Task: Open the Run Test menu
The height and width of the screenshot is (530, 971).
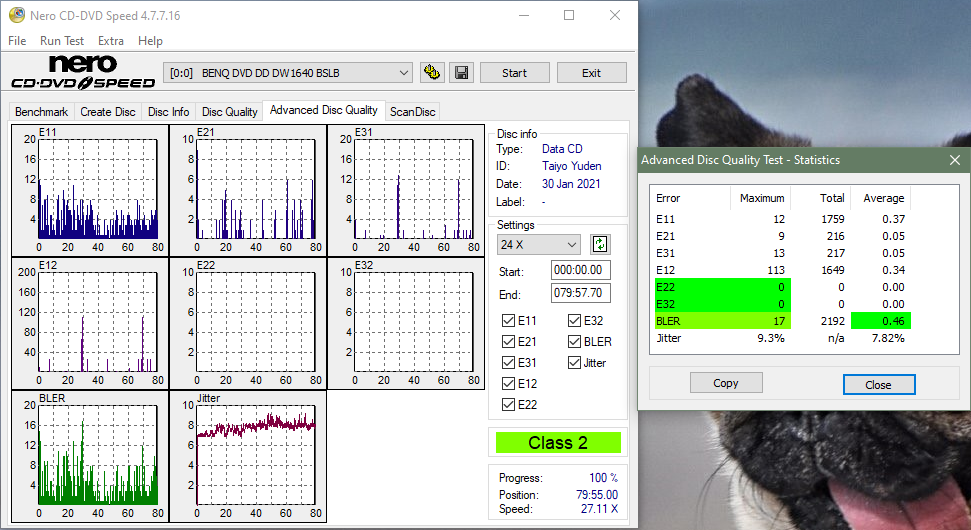Action: (61, 41)
